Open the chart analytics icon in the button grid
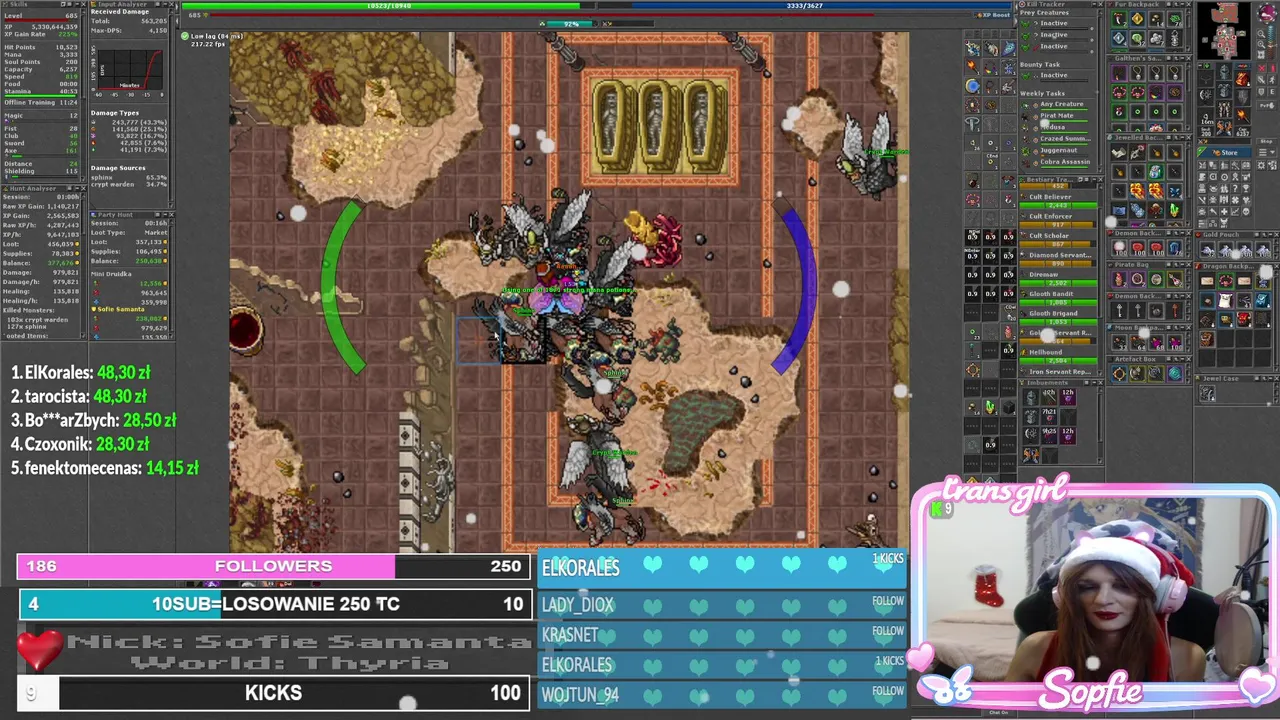This screenshot has height=720, width=1280. tap(1235, 212)
